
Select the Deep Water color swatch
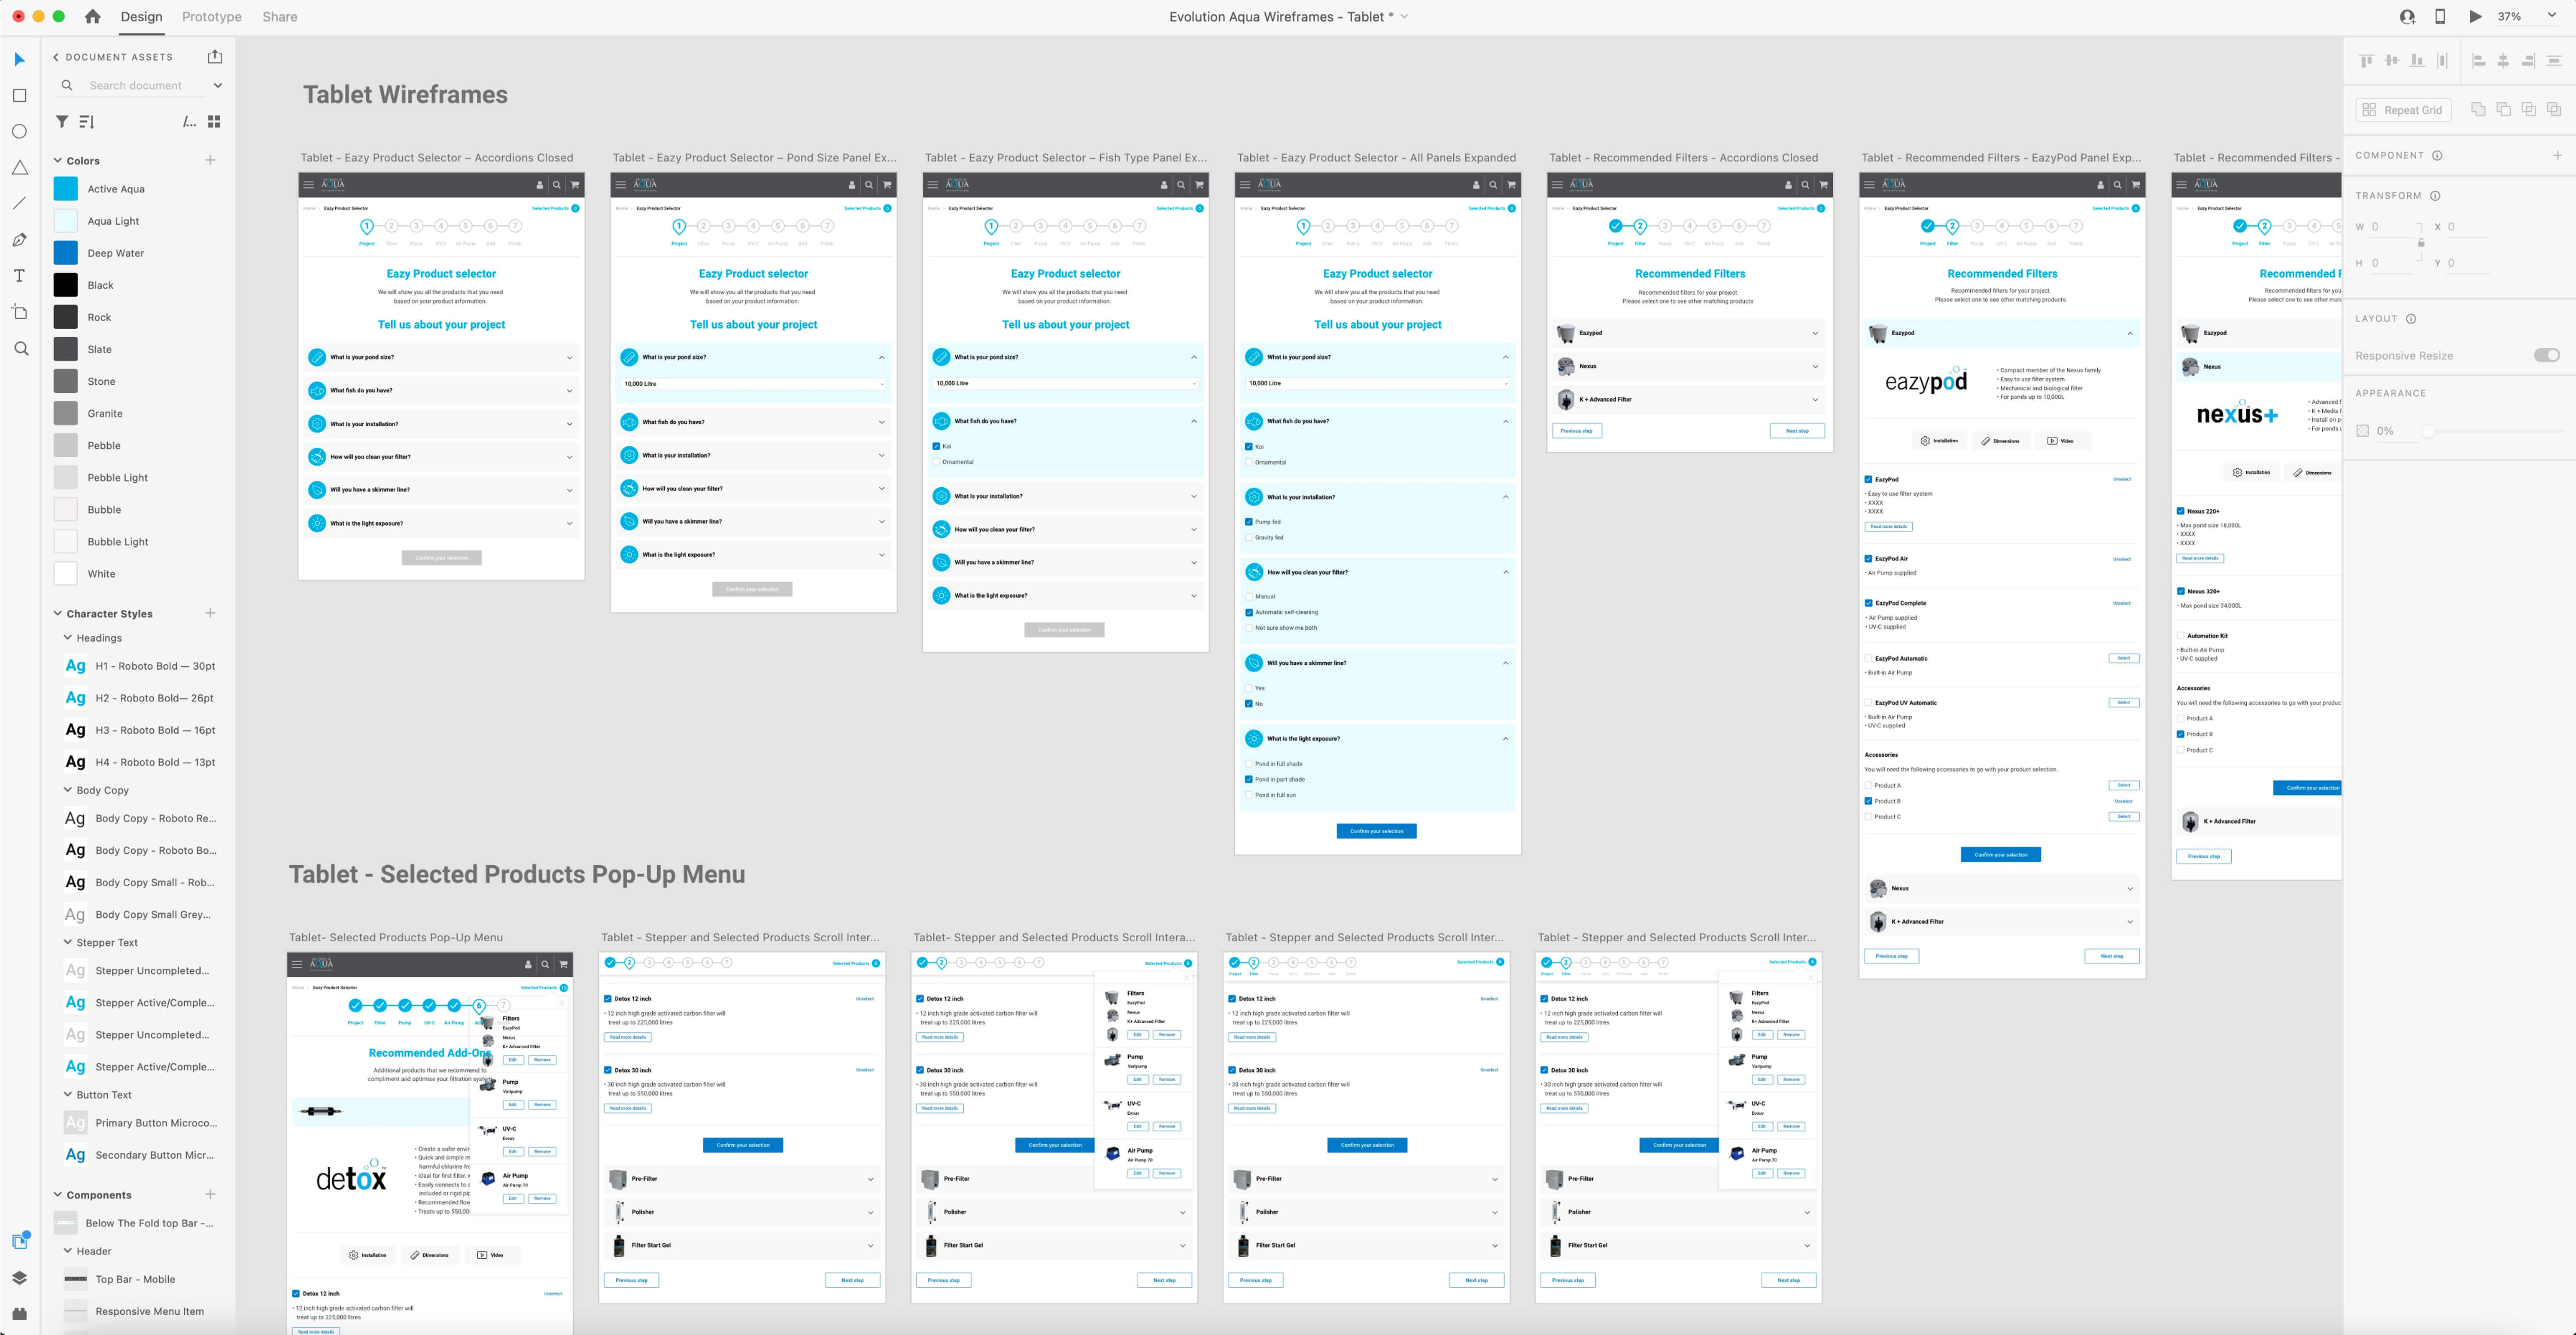pos(66,253)
